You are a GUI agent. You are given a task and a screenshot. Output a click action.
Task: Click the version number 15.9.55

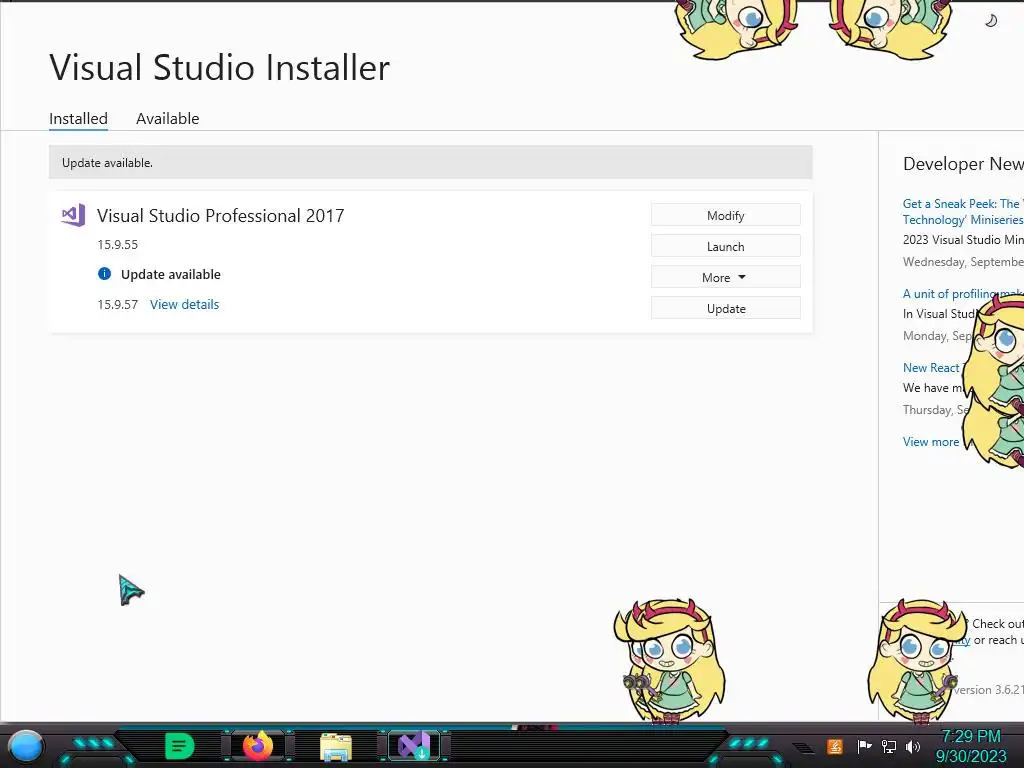point(118,245)
